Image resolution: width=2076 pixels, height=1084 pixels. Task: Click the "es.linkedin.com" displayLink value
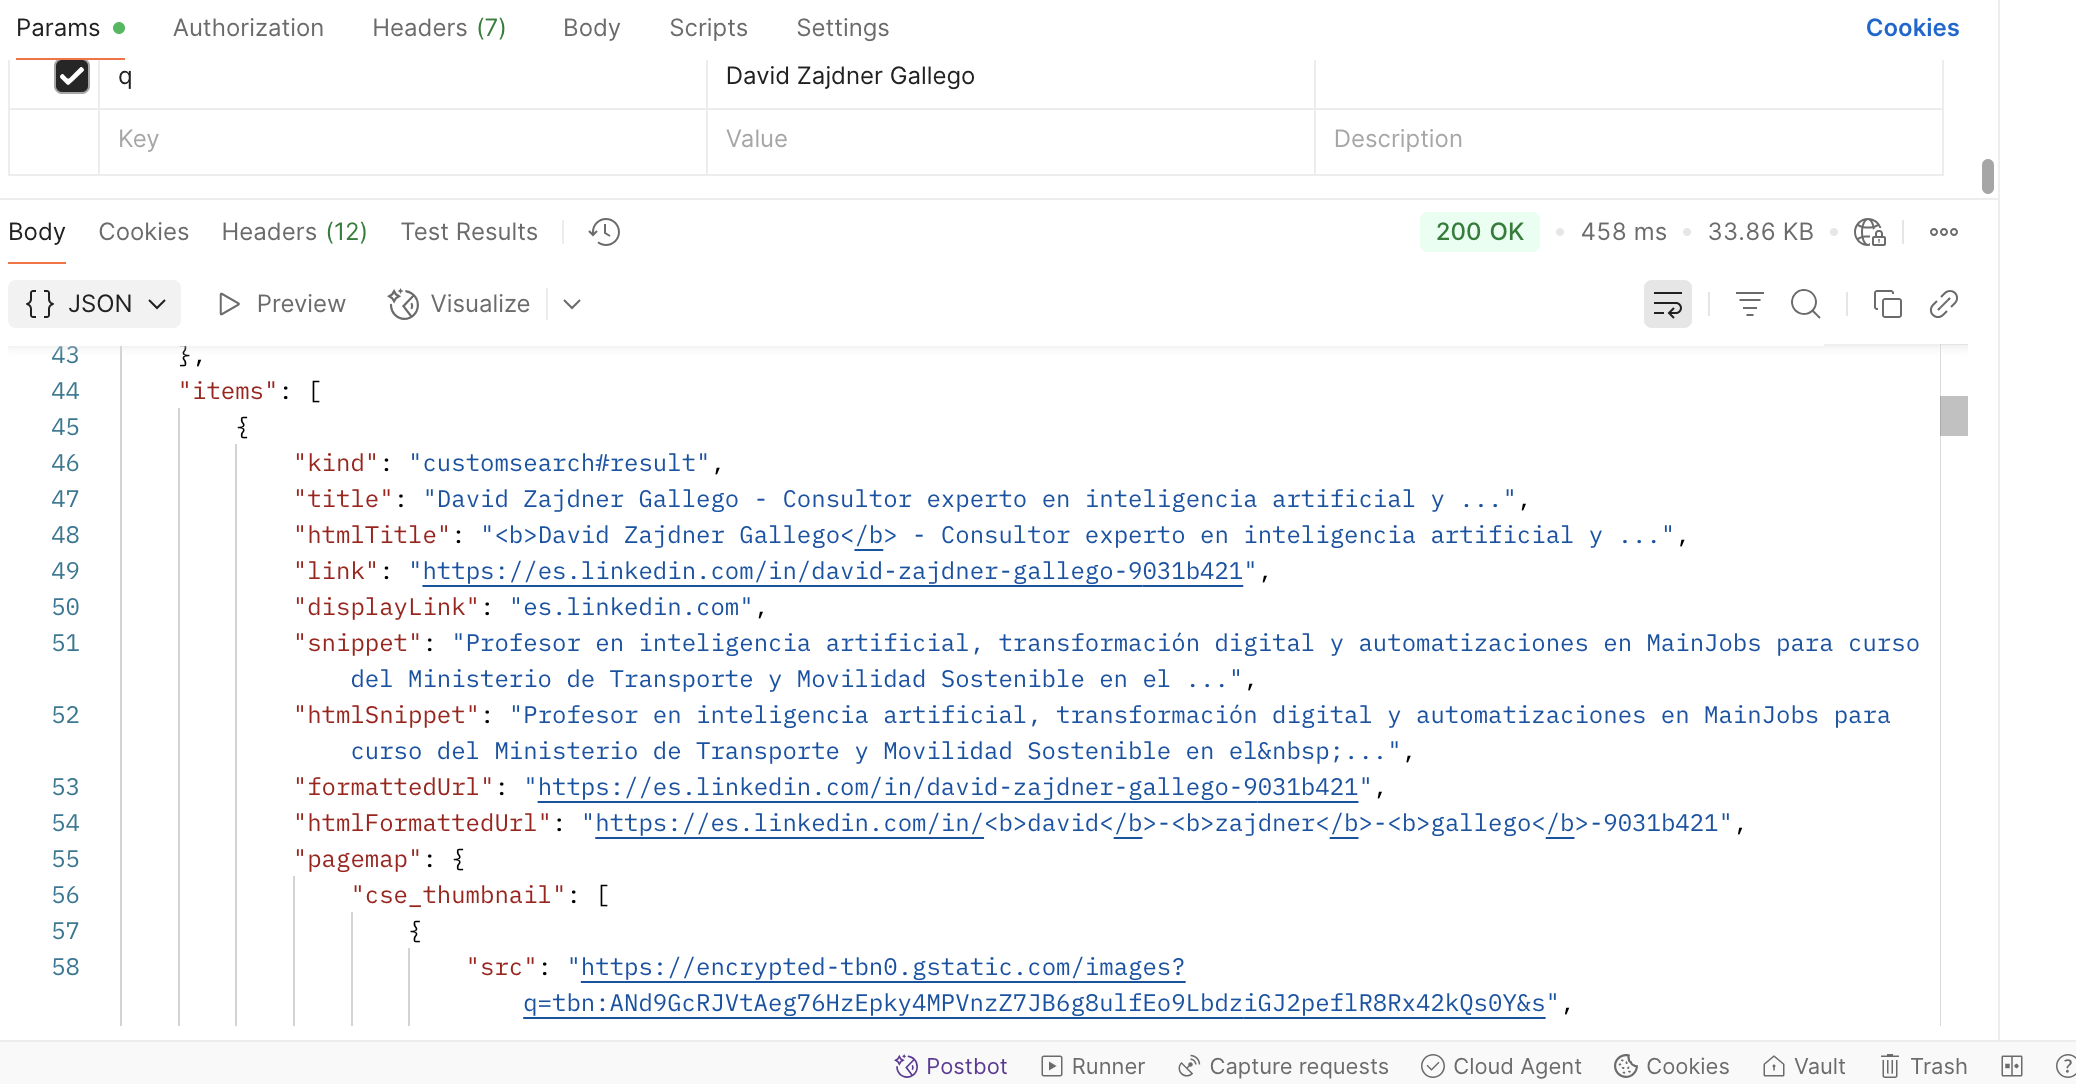point(631,607)
